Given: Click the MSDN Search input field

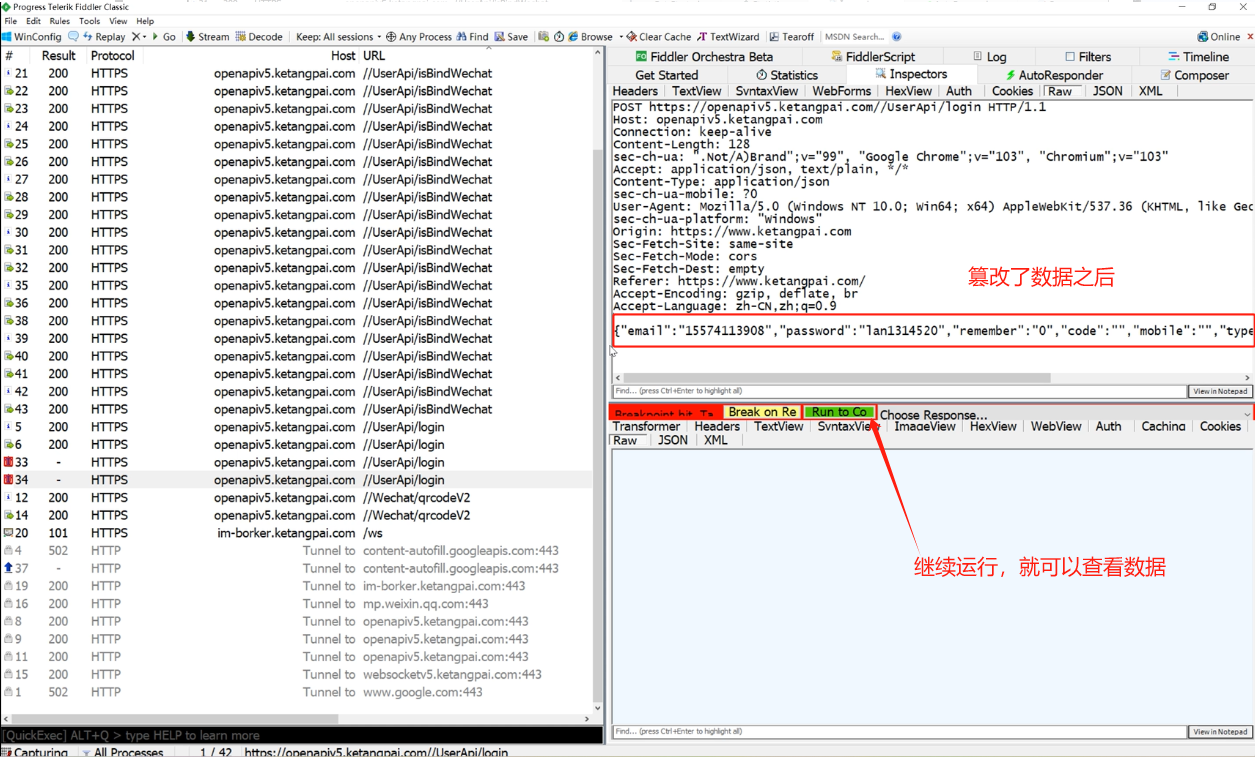Looking at the screenshot, I should [855, 37].
